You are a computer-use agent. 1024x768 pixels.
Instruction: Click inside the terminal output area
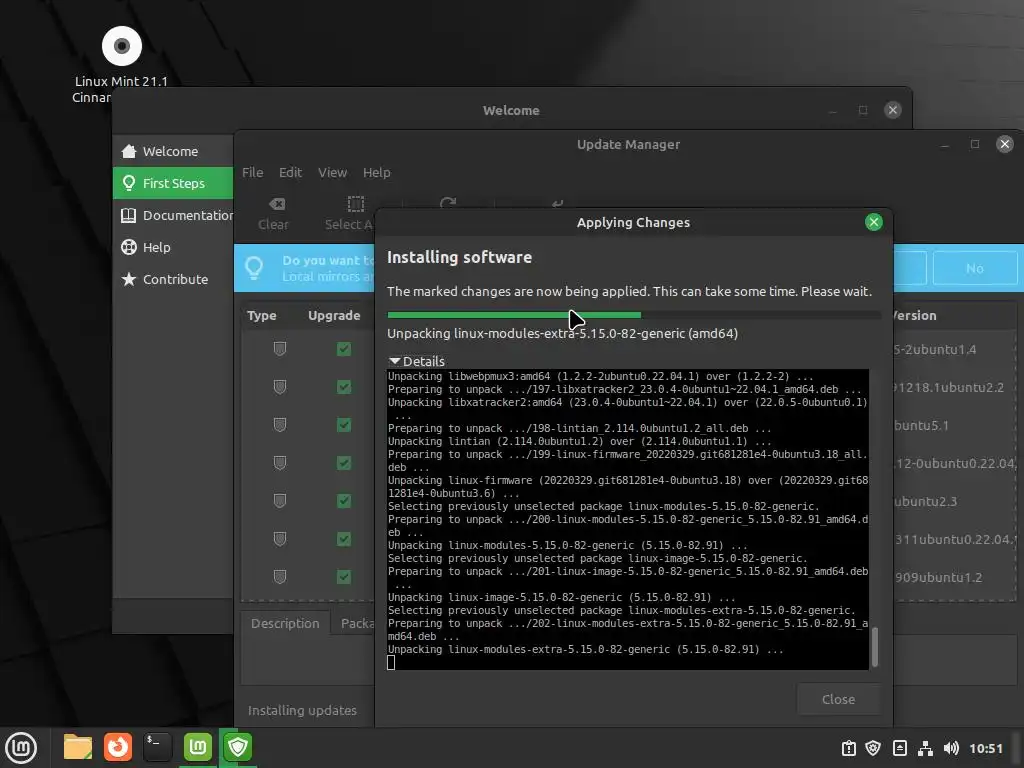(628, 519)
